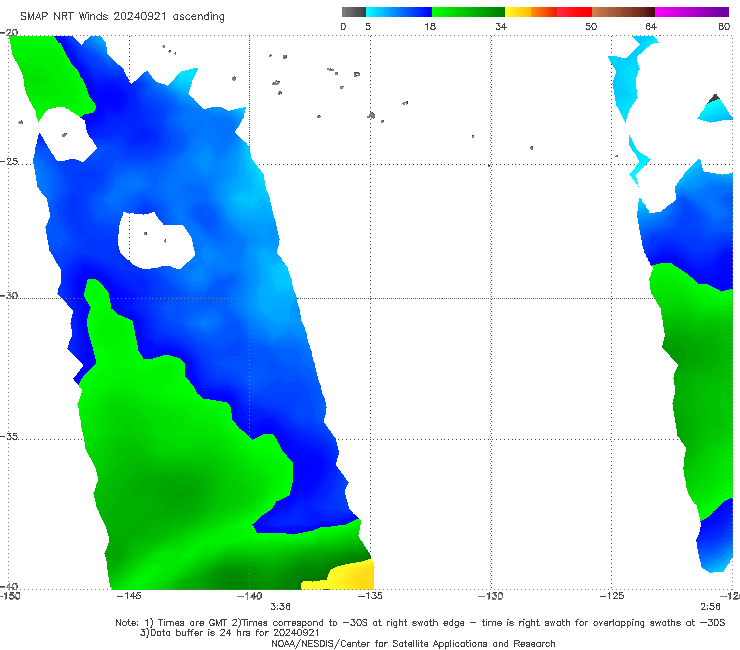Click the longitude label '-125'
This screenshot has height=650, width=740.
point(612,596)
